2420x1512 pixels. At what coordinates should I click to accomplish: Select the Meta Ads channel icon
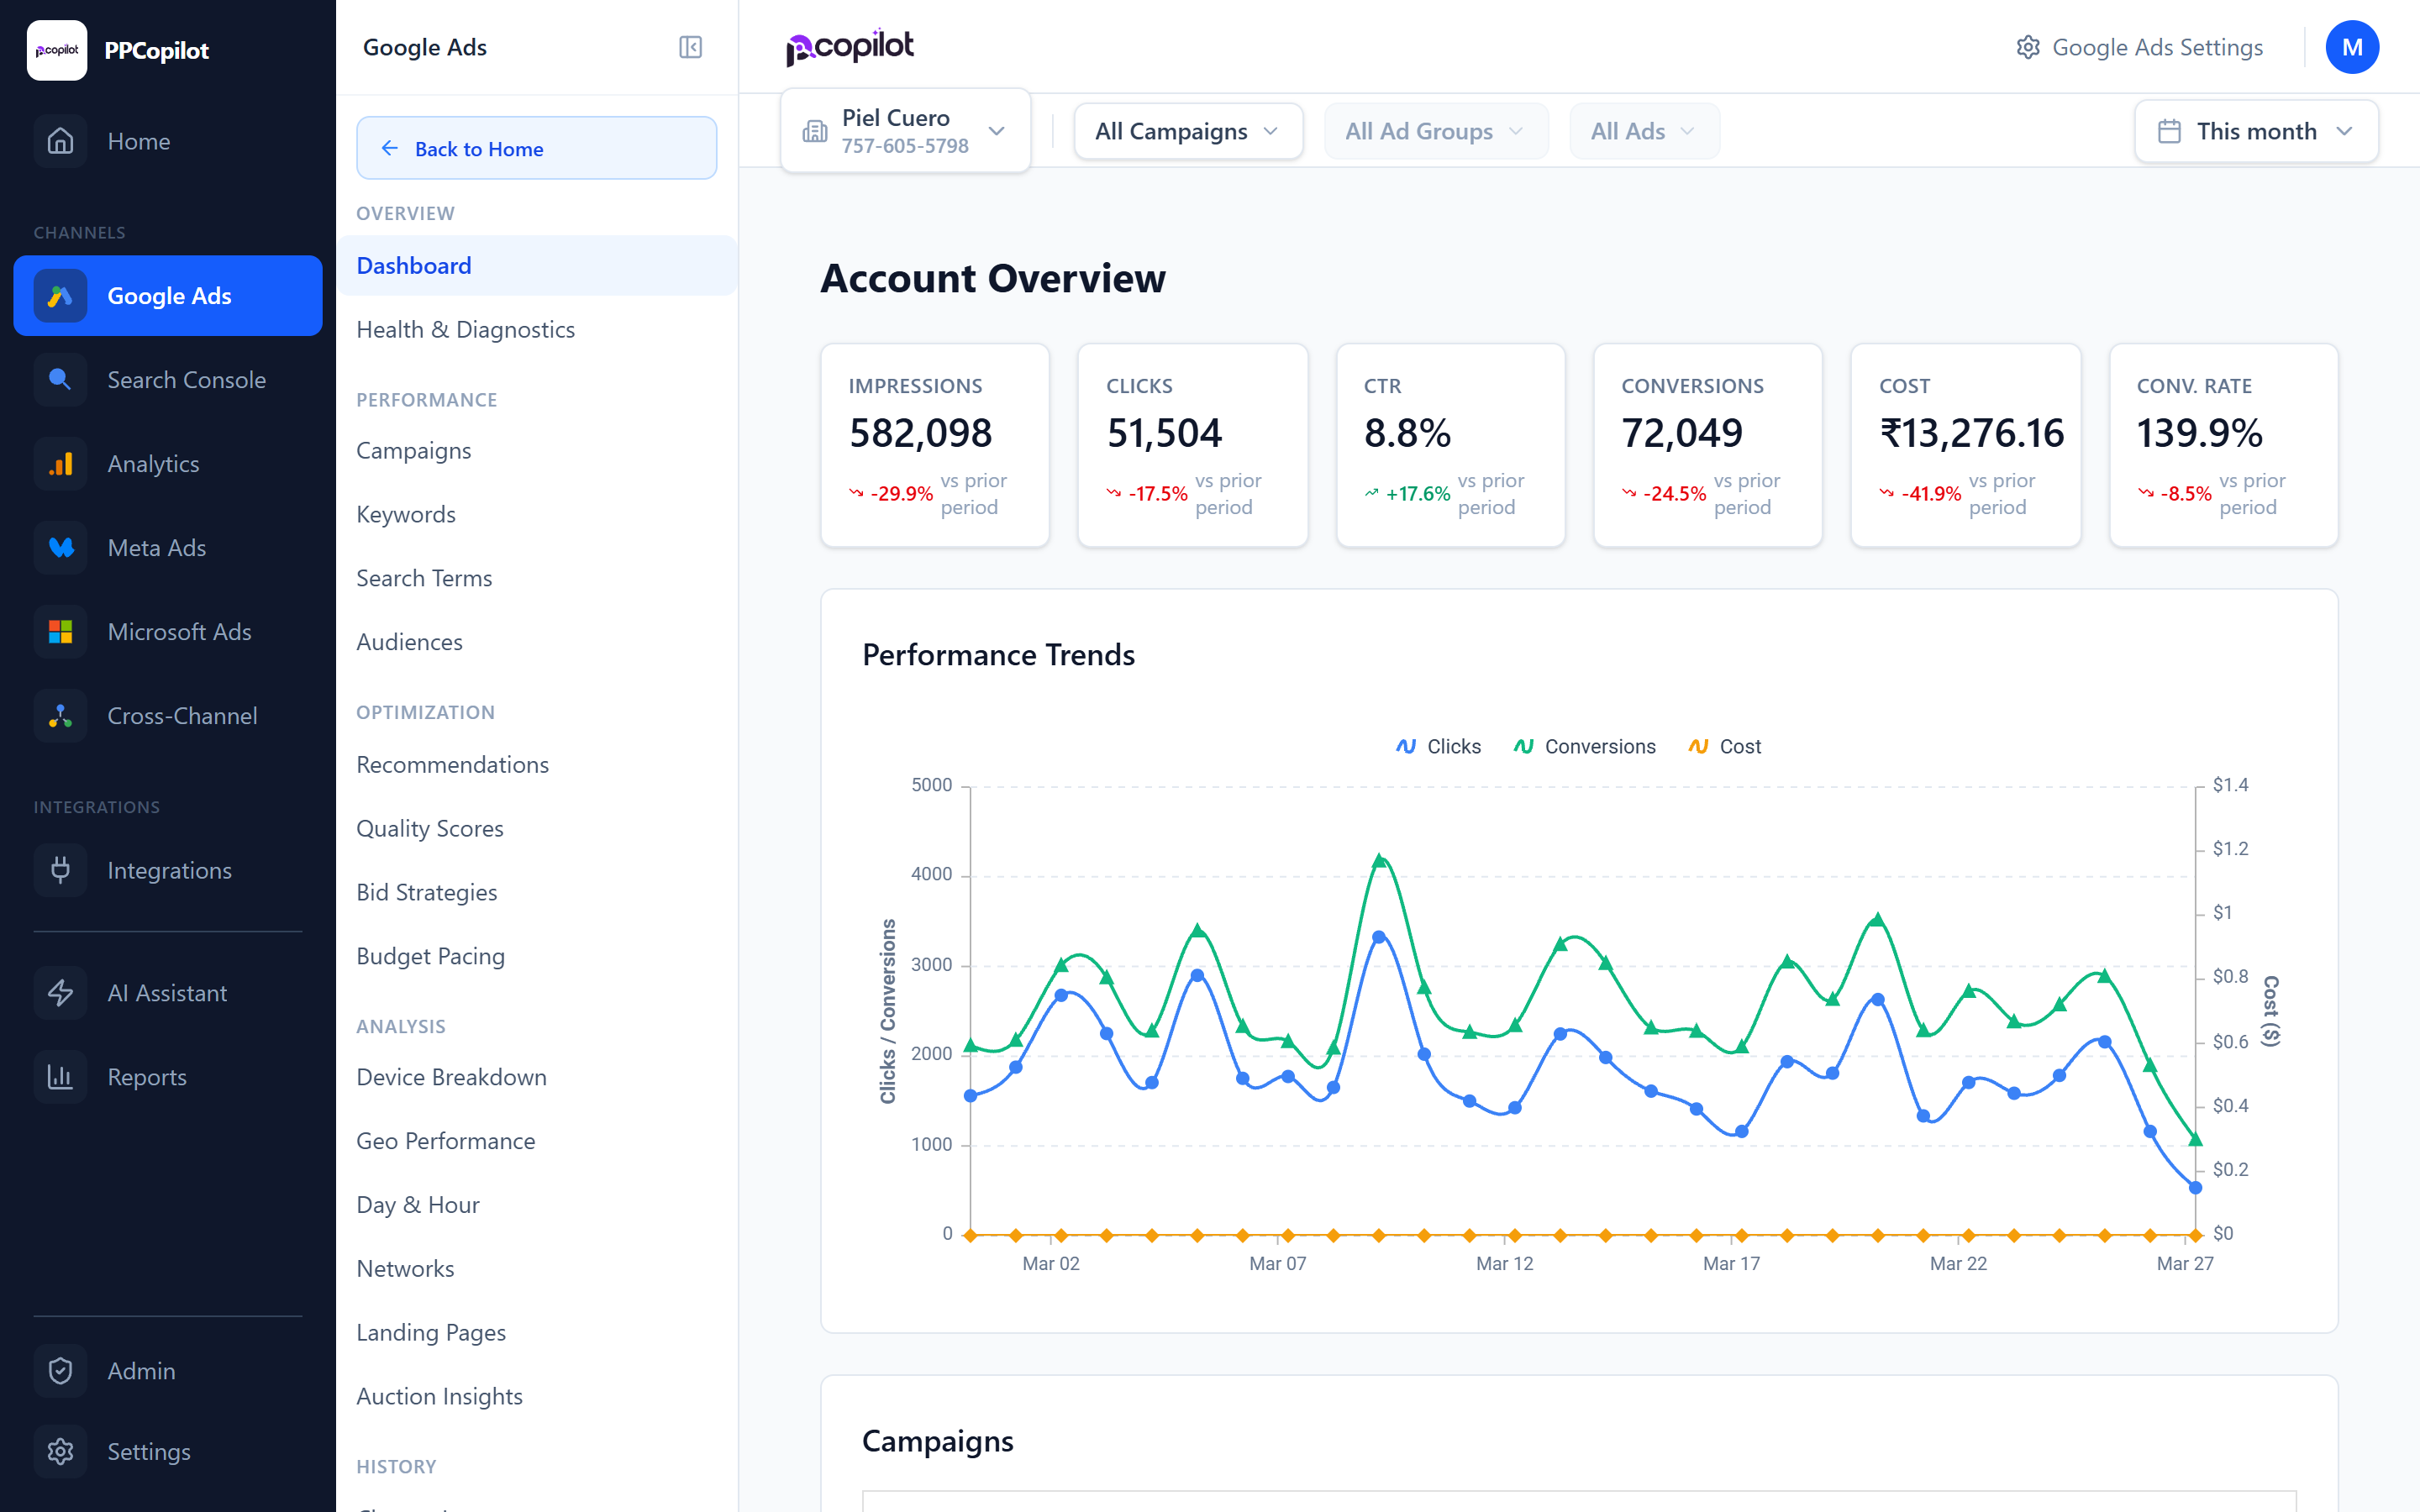tap(60, 547)
